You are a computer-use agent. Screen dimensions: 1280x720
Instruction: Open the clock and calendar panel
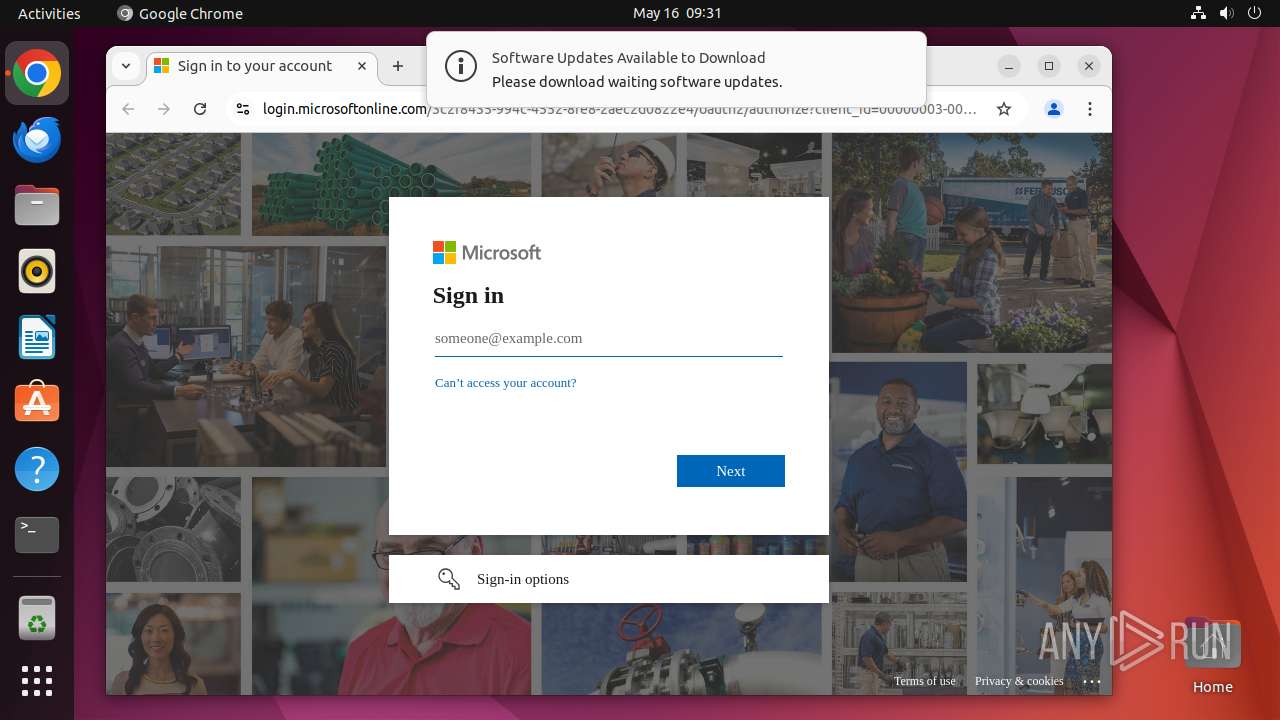677,13
